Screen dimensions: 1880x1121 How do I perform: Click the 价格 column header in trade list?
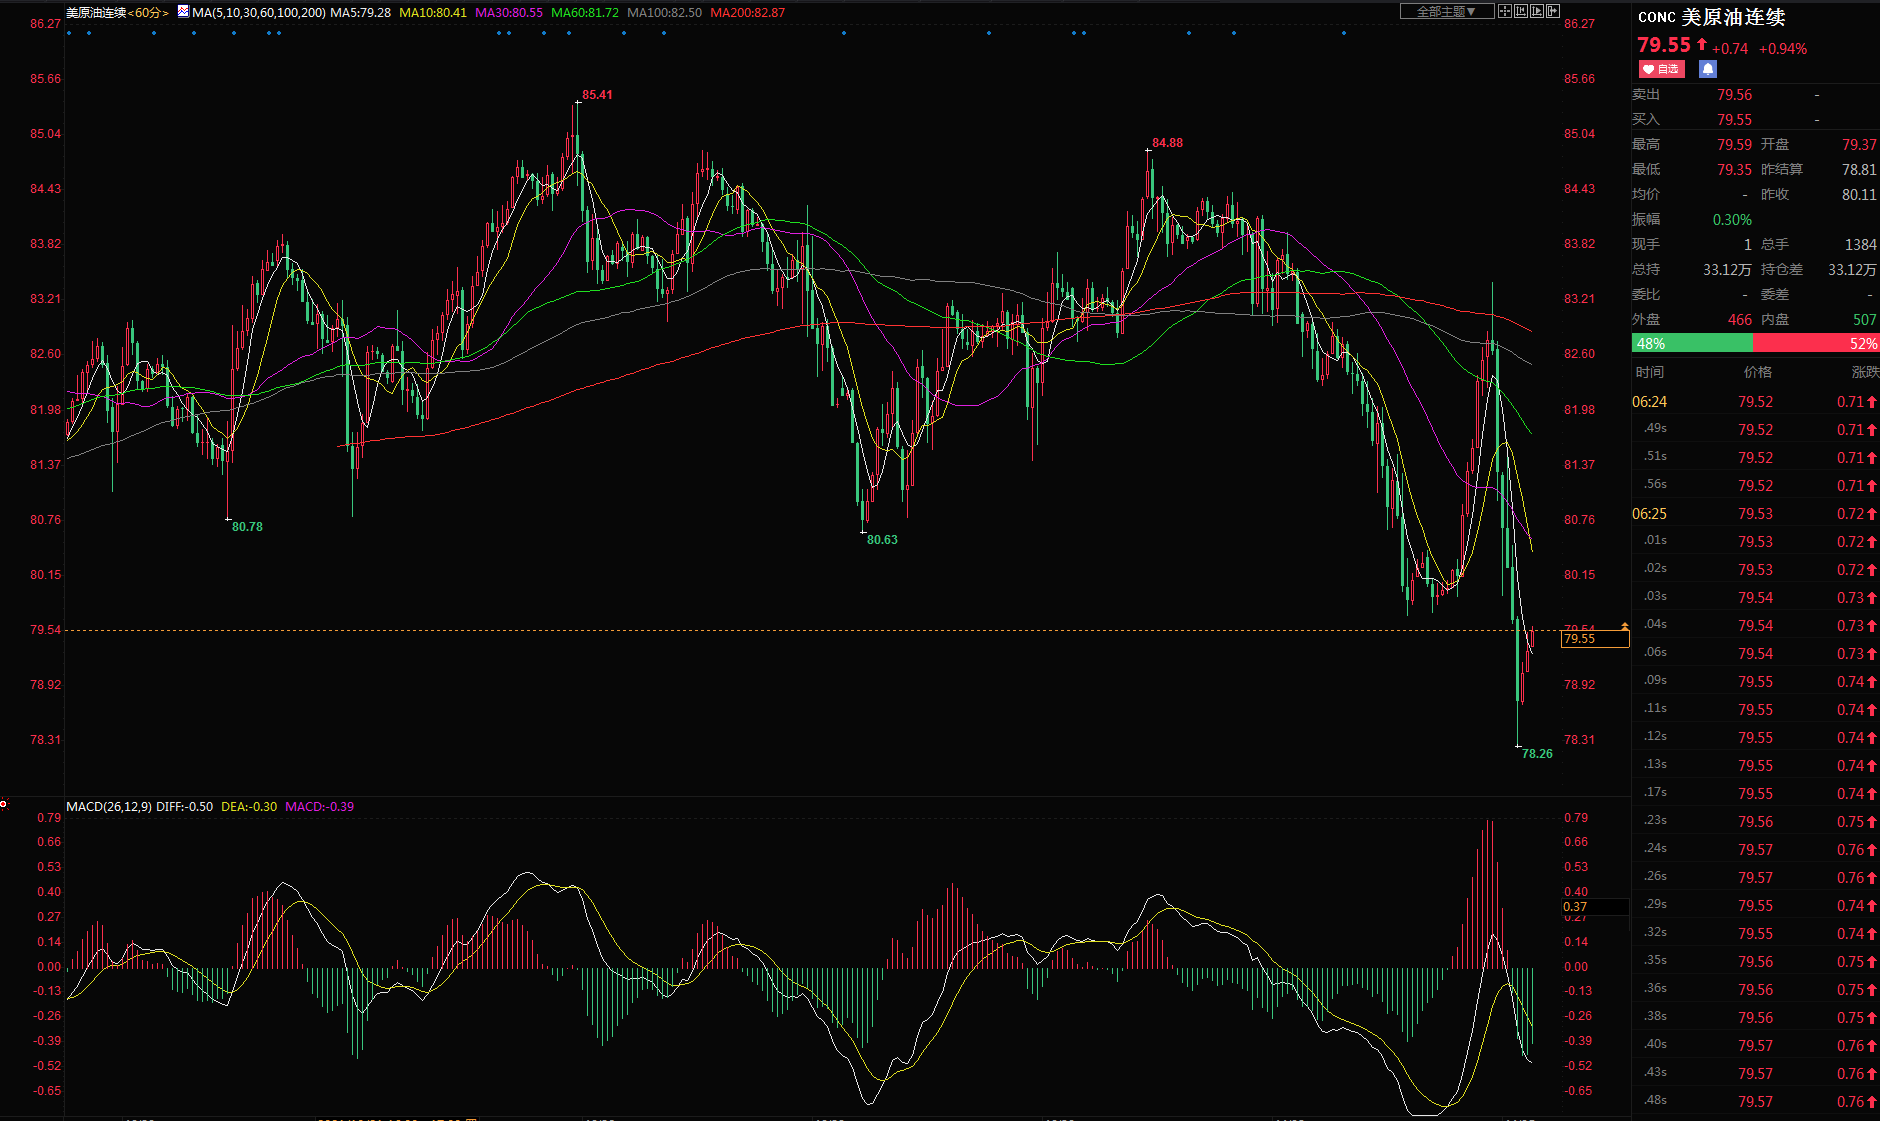pyautogui.click(x=1757, y=372)
